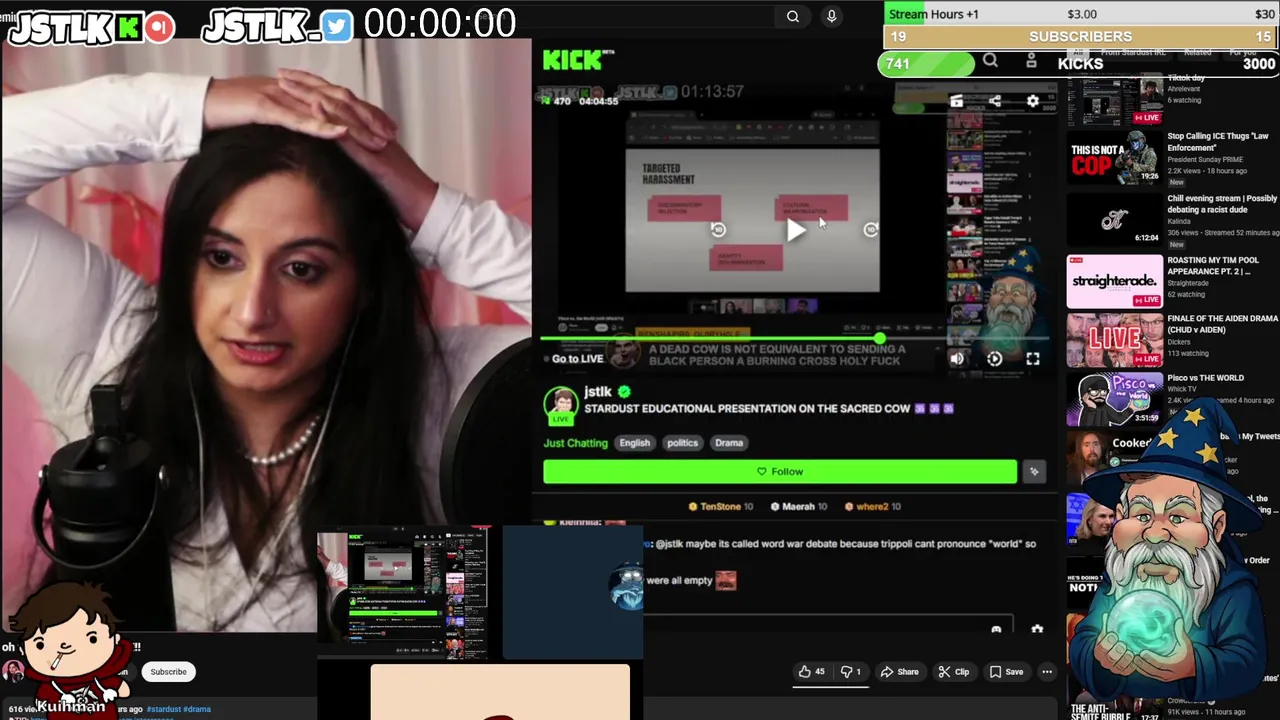Select the politics tag
This screenshot has width=1280, height=720.
click(682, 443)
